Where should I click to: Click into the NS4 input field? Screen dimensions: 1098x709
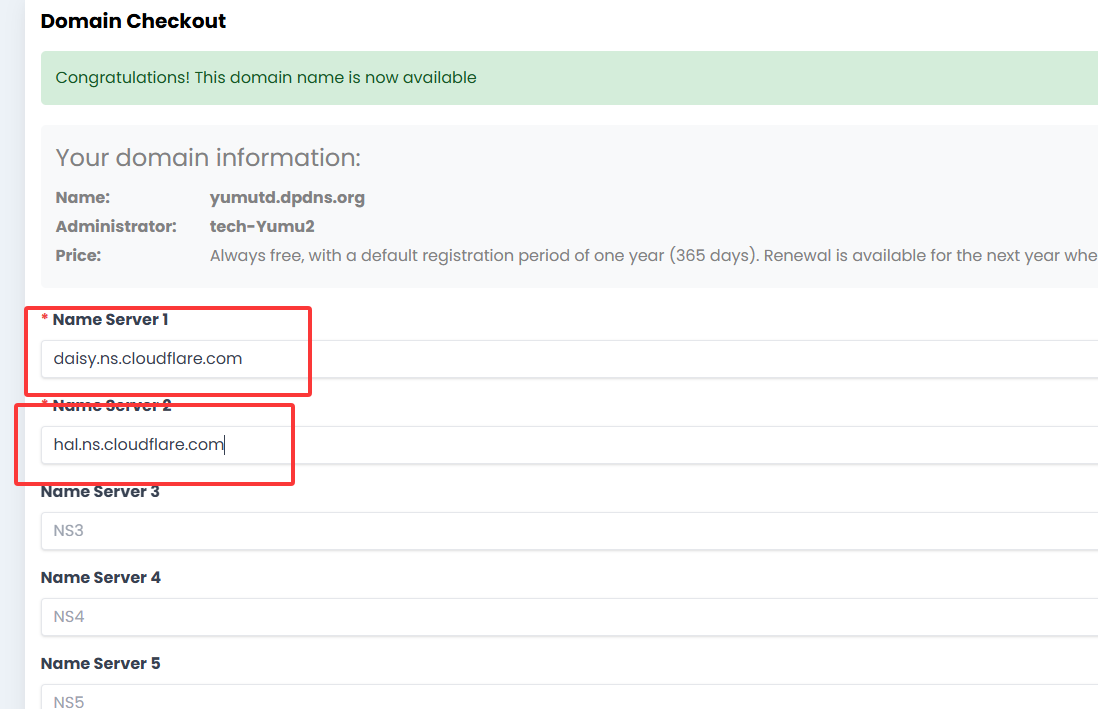tap(570, 617)
